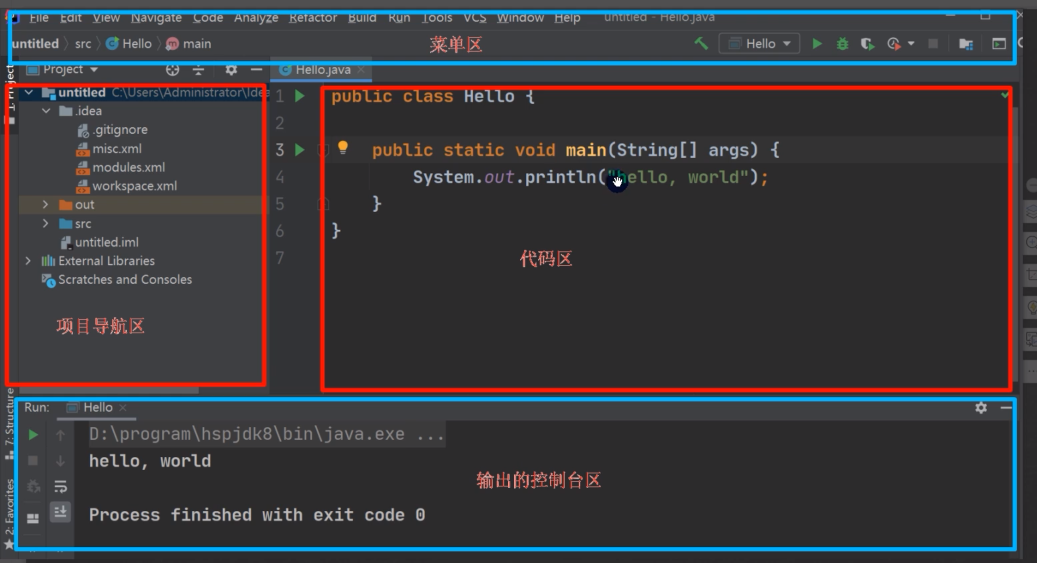Click the green checkmark inspection indicator in editor
The image size is (1037, 563).
(1005, 95)
